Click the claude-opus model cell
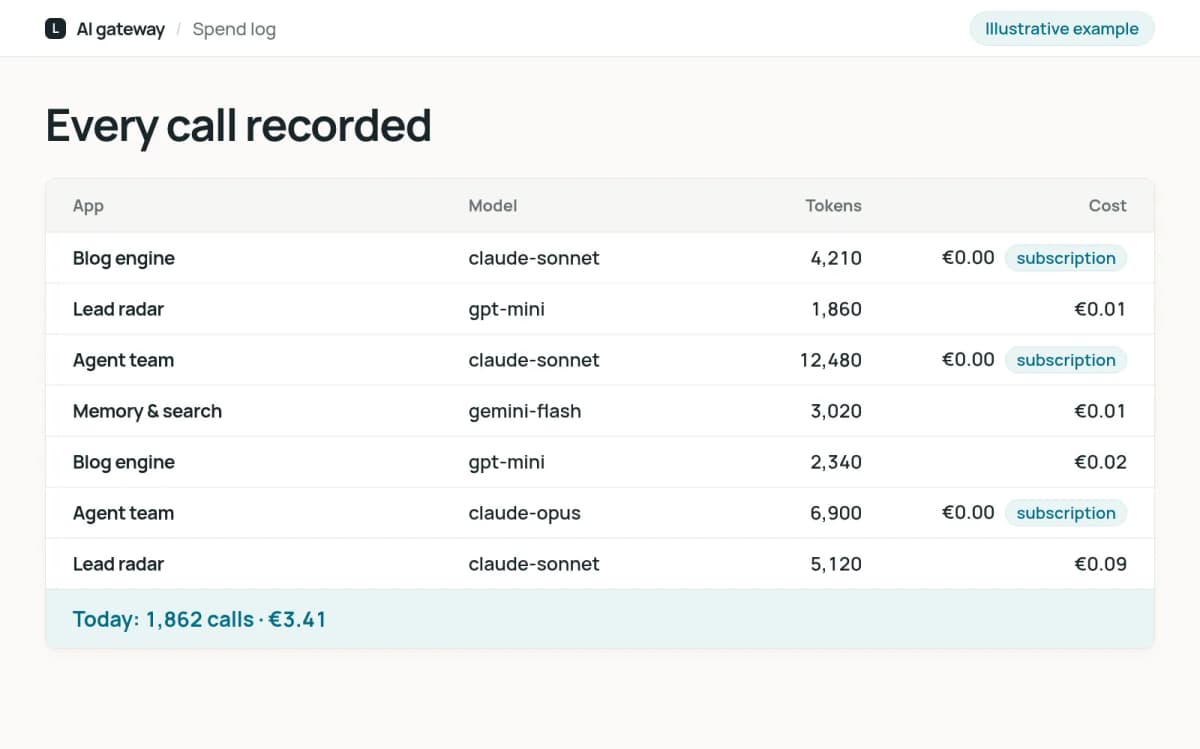 pos(525,513)
